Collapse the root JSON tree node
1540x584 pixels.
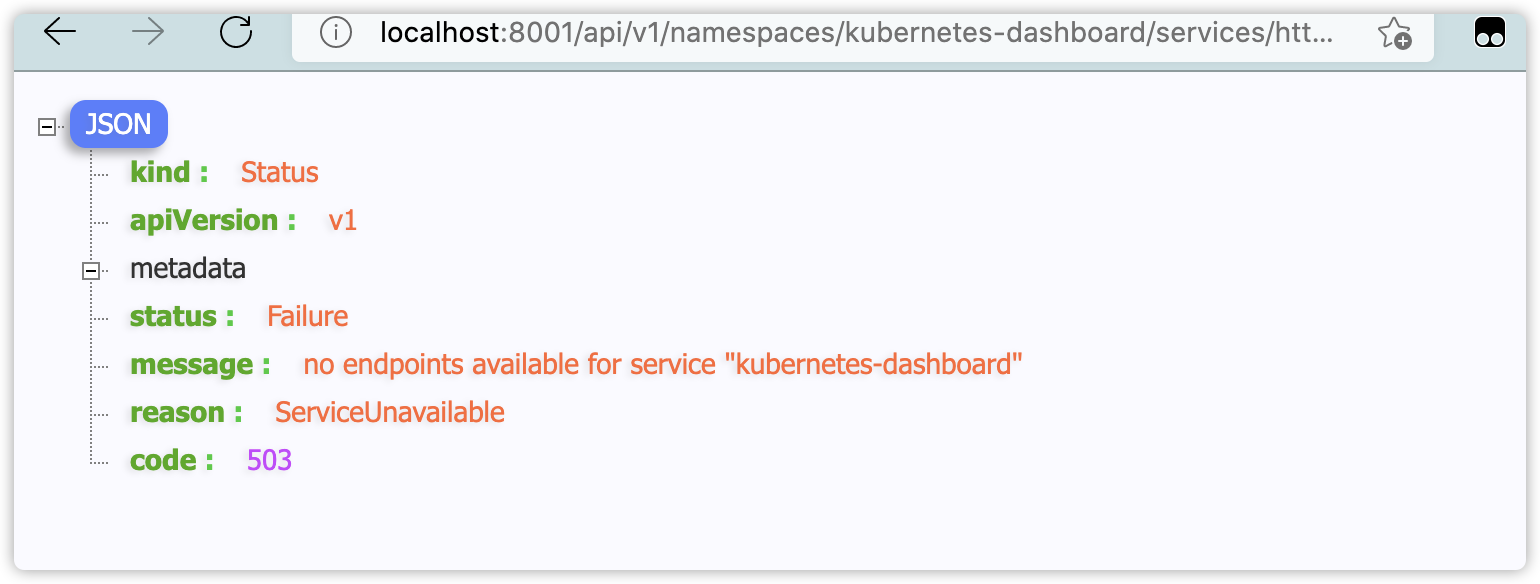(46, 127)
